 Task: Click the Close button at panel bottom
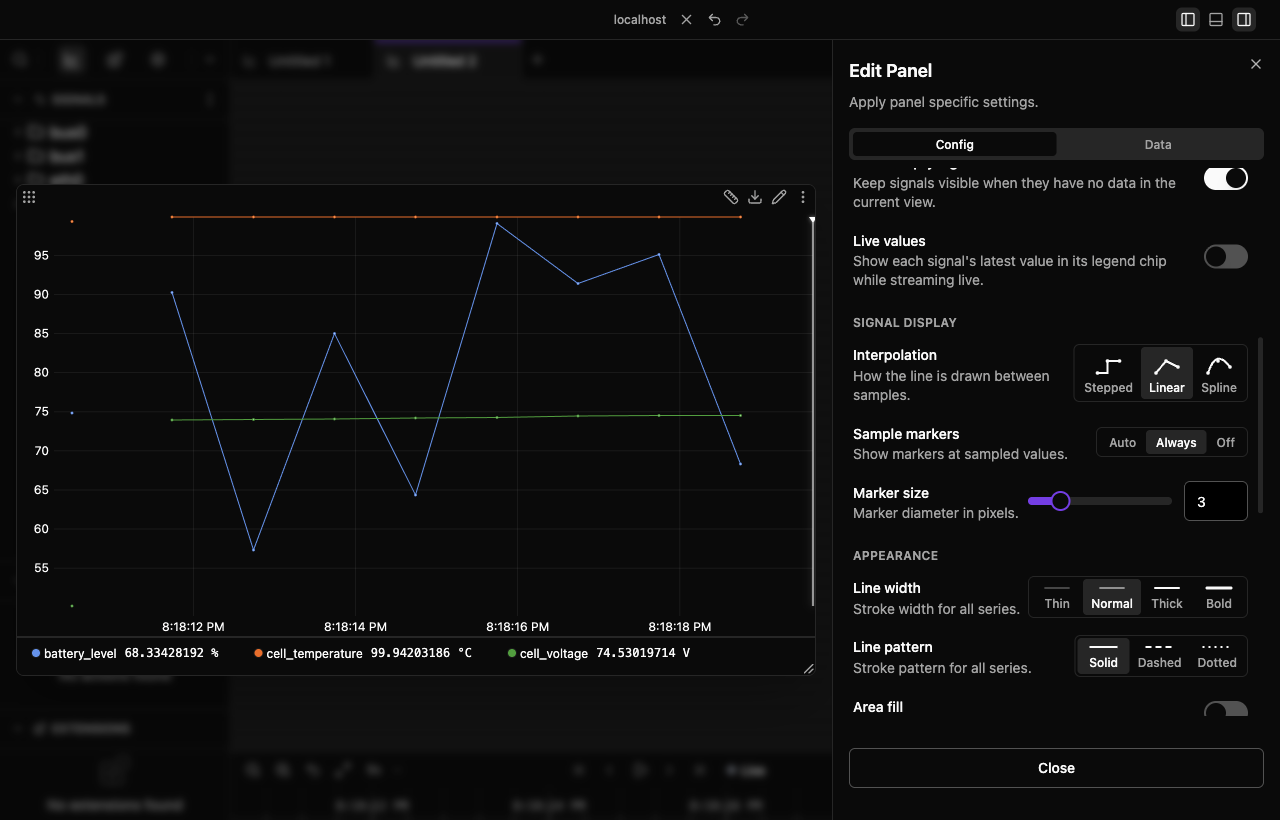(x=1056, y=768)
